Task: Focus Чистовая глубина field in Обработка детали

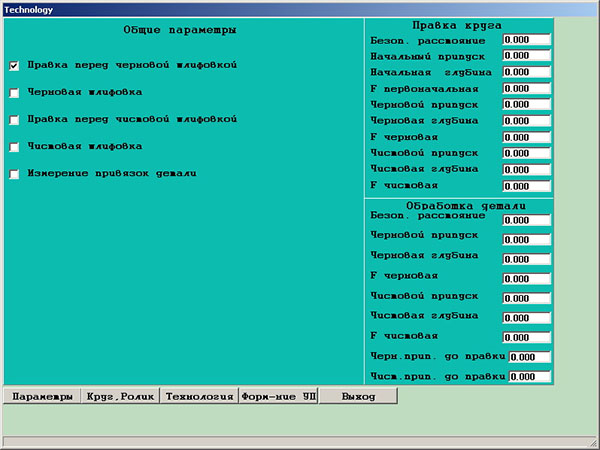Action: pyautogui.click(x=527, y=318)
